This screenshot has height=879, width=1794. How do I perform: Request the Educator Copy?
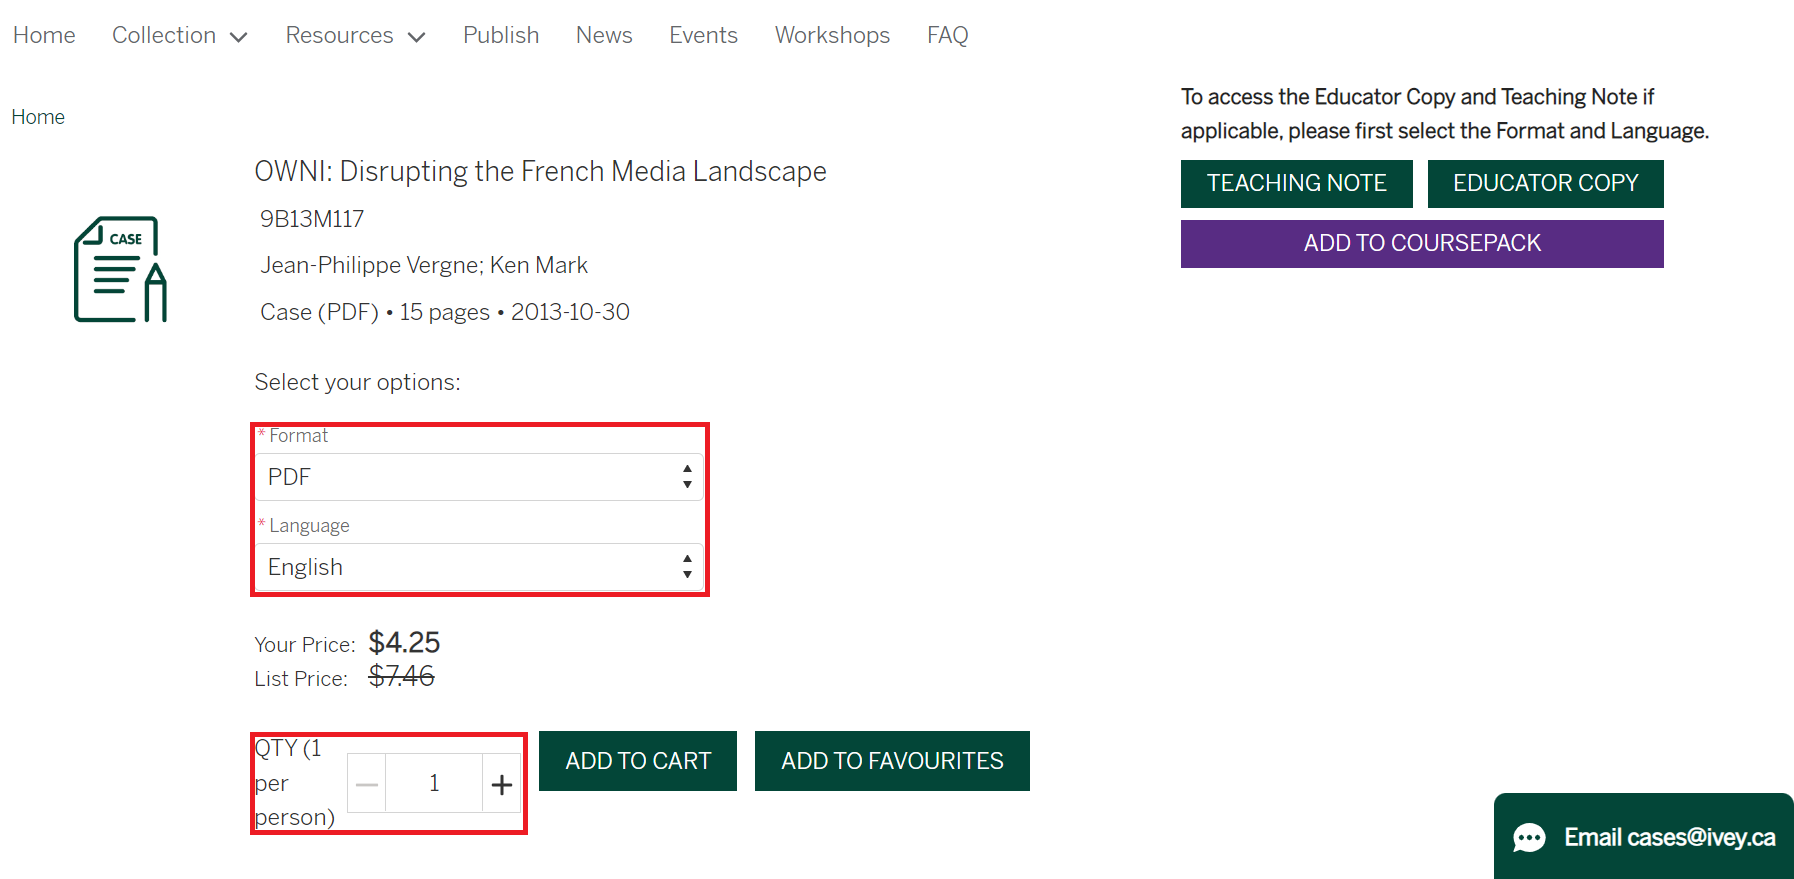[x=1545, y=184]
